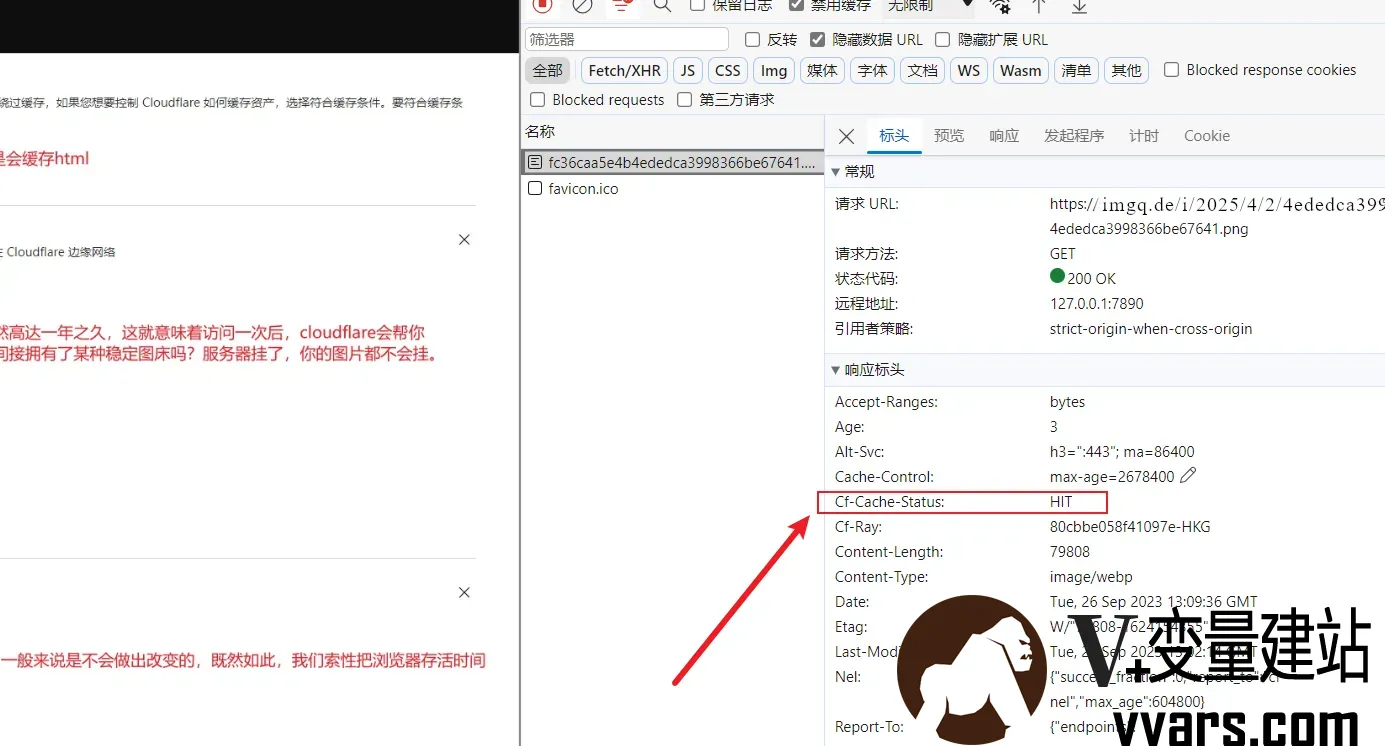This screenshot has width=1385, height=746.
Task: Click the Alt-Svc header value
Action: click(x=1122, y=452)
